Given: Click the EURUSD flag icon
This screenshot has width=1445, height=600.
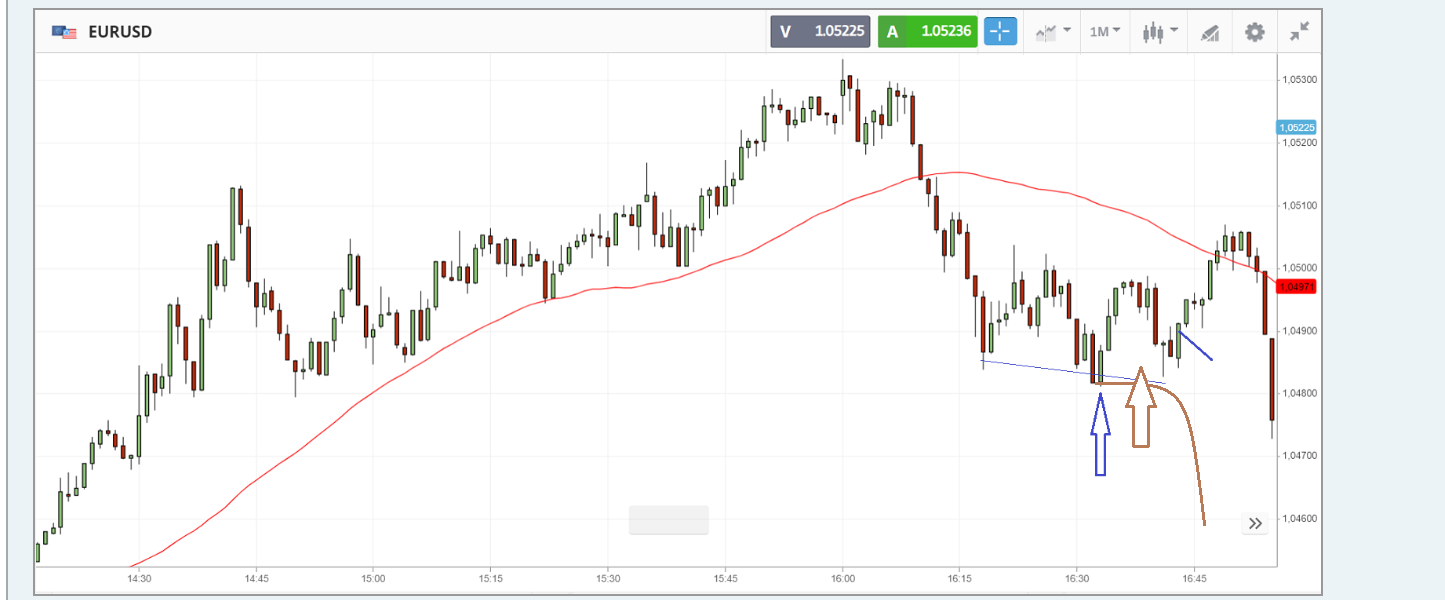Looking at the screenshot, I should 64,32.
